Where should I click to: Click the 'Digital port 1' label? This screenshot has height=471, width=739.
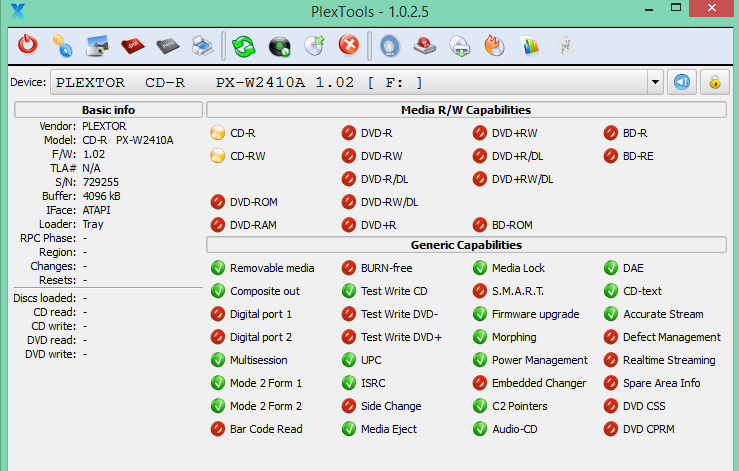[x=261, y=314]
